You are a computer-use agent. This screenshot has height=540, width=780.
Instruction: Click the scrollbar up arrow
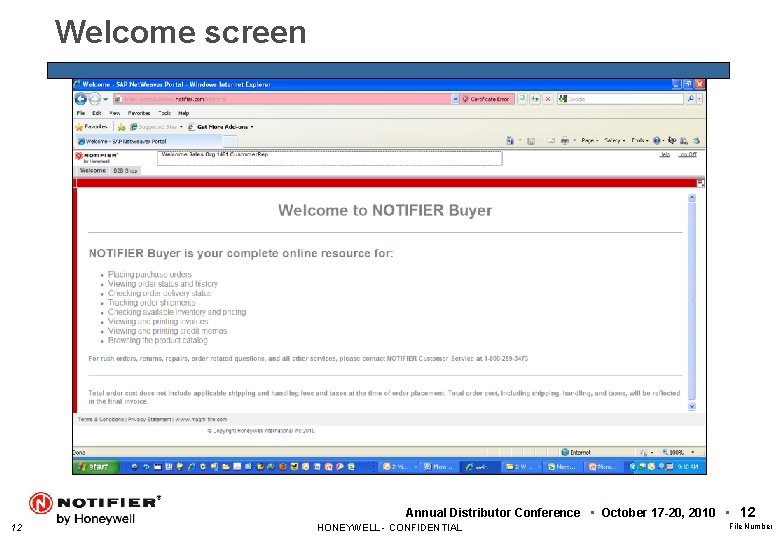[691, 198]
